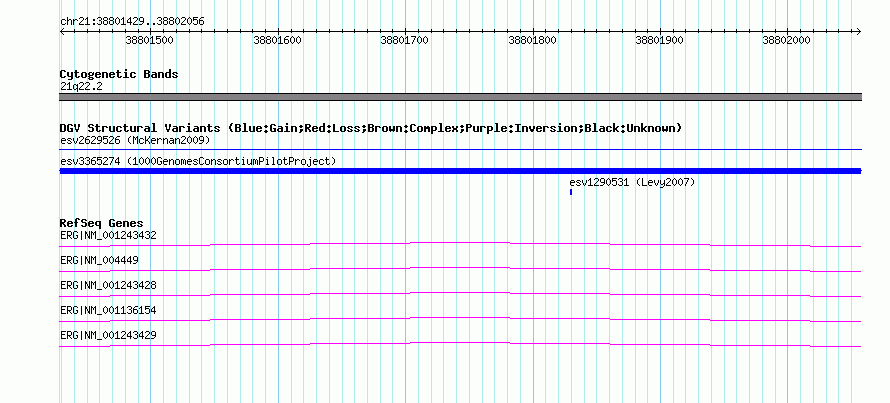Click the thin blue esv2629526 variant line

click(x=460, y=150)
